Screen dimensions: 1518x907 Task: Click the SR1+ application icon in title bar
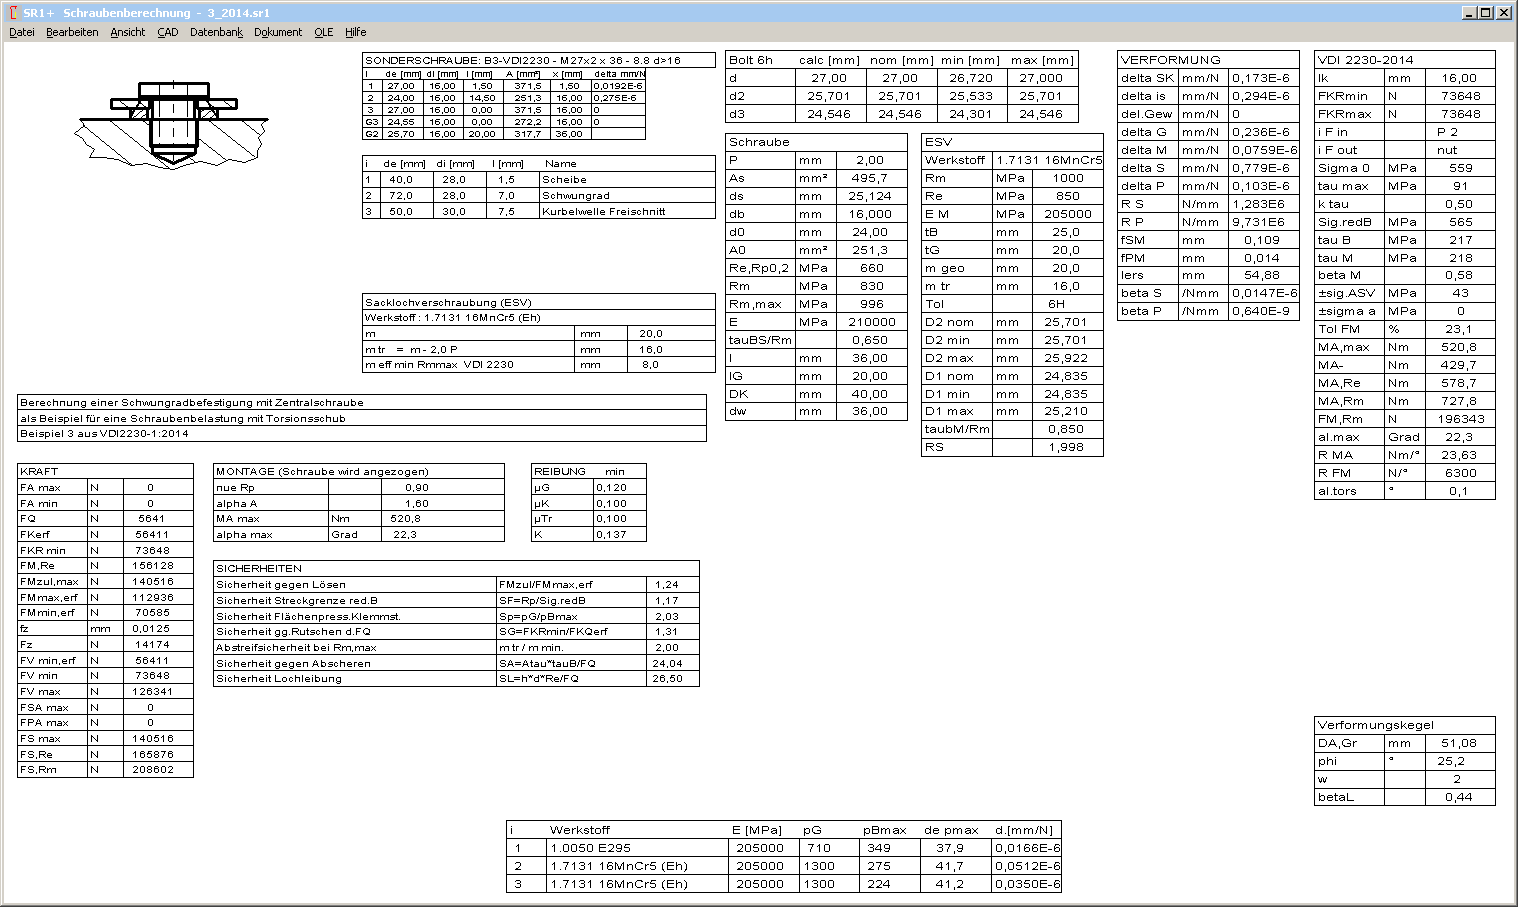[x=12, y=13]
